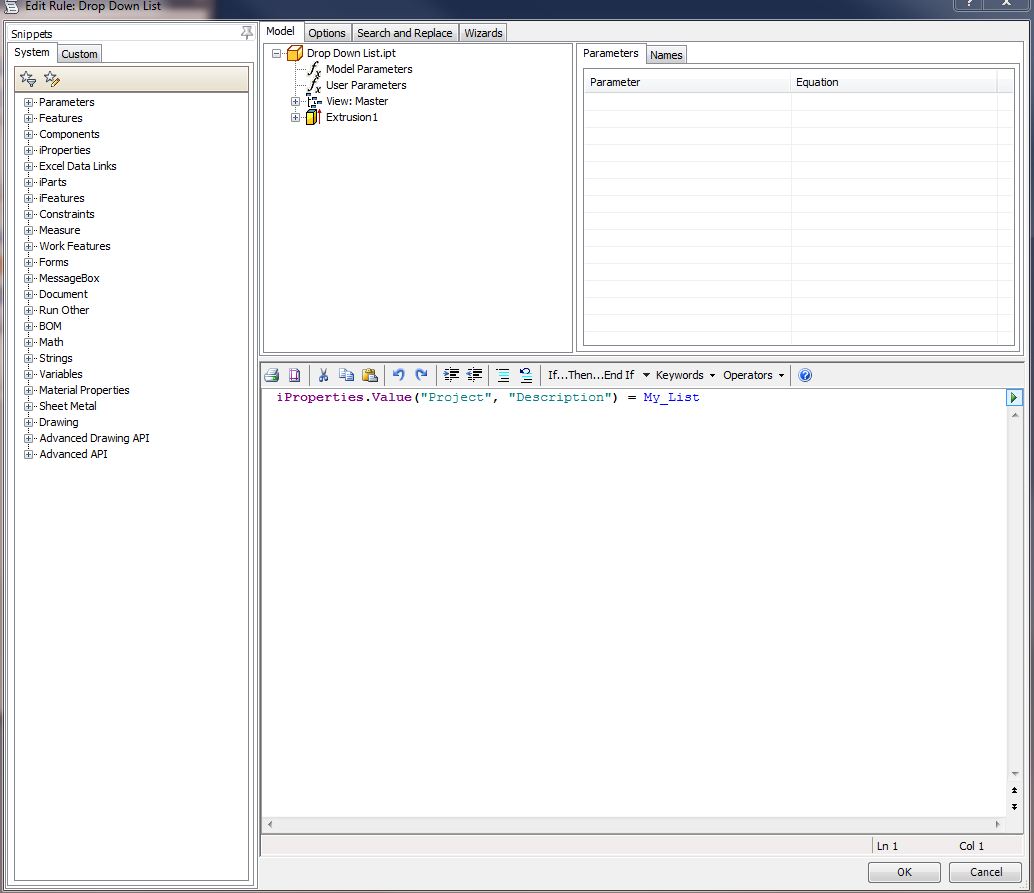Undo the last edit
The width and height of the screenshot is (1034, 893).
[x=398, y=375]
